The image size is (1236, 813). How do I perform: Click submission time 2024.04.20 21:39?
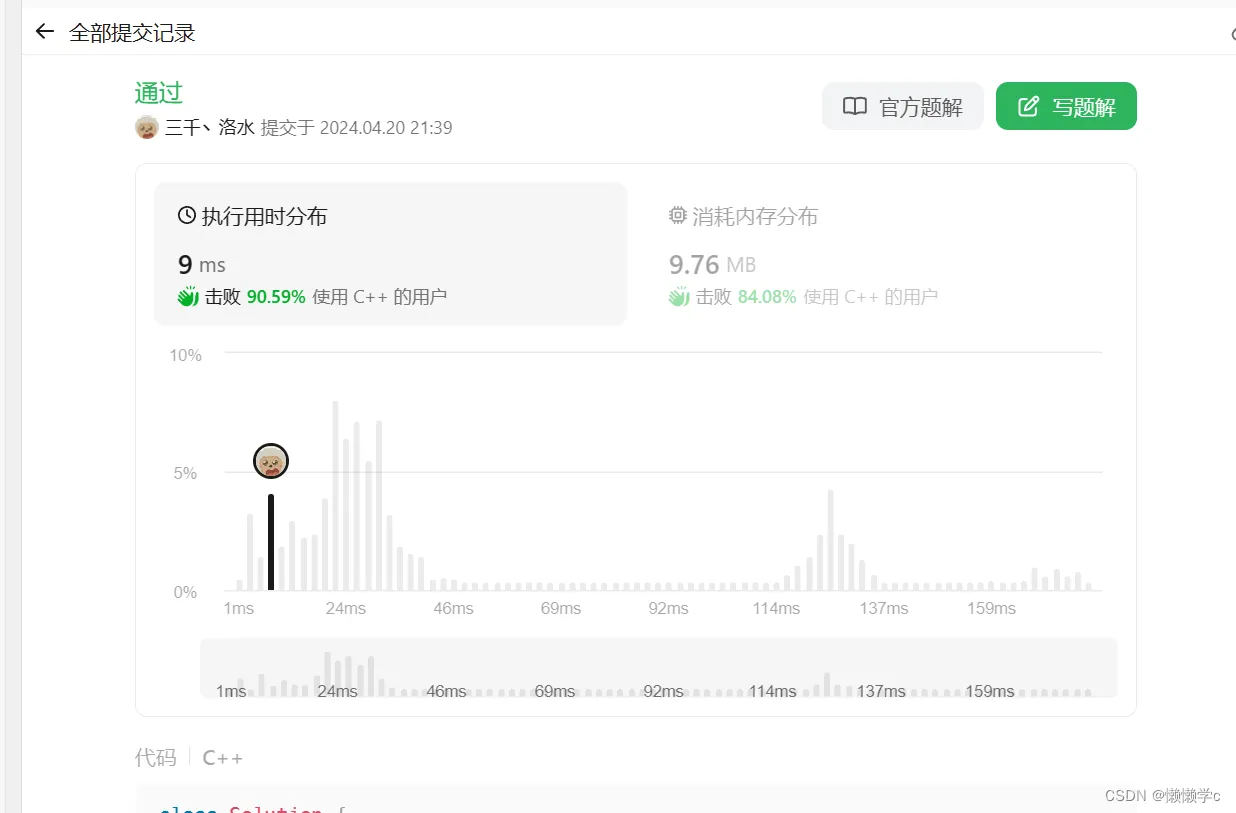point(386,128)
